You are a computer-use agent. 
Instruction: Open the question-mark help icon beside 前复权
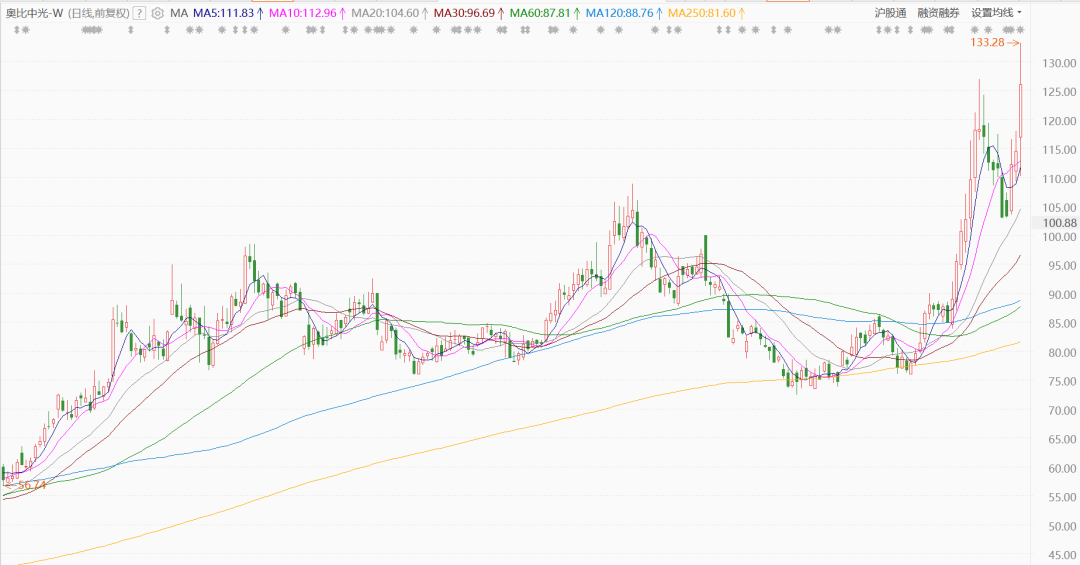coord(139,13)
